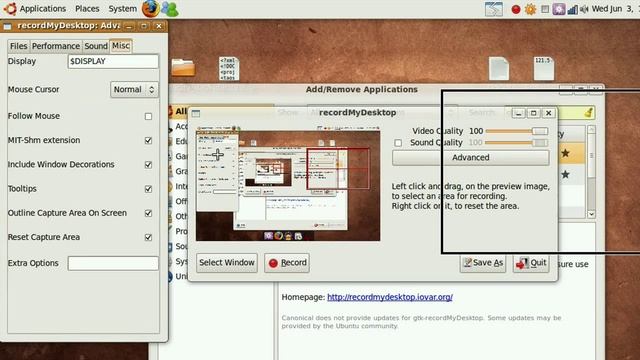Select the All category in Add/Remove Applications
The width and height of the screenshot is (640, 360).
[180, 111]
